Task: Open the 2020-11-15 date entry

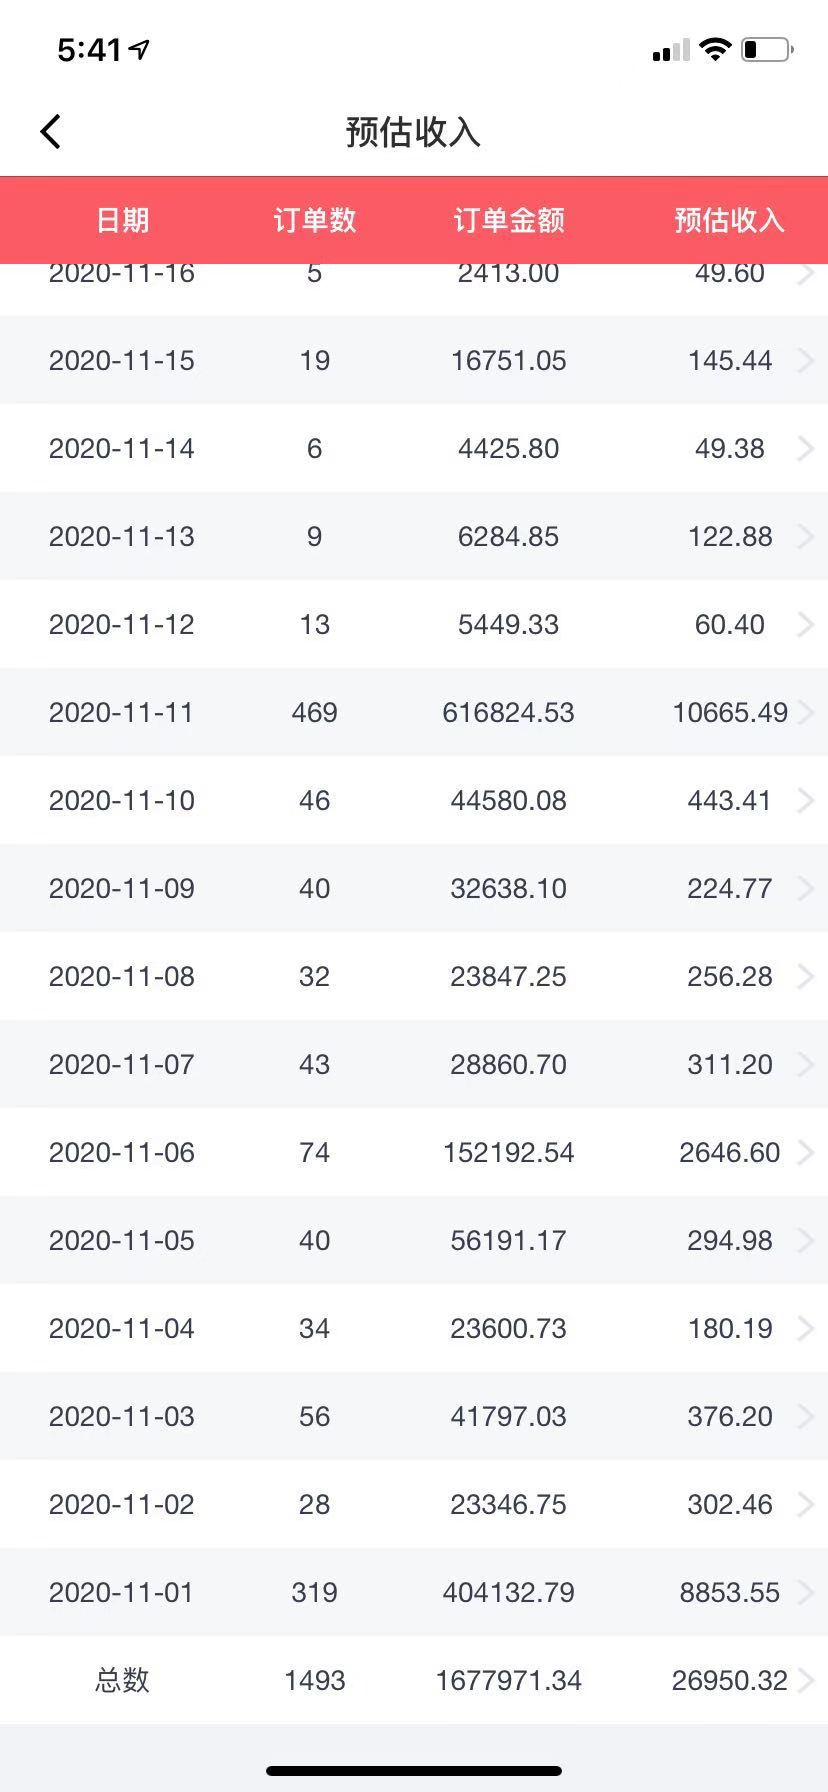Action: click(x=122, y=360)
